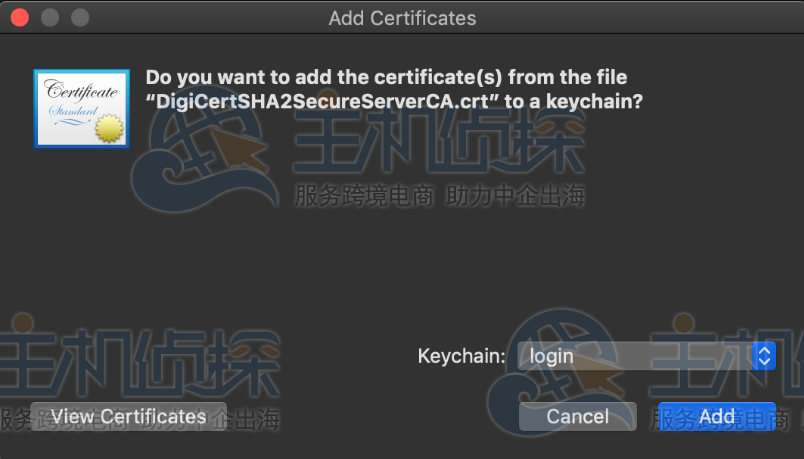Confirm with the Add button

point(717,416)
